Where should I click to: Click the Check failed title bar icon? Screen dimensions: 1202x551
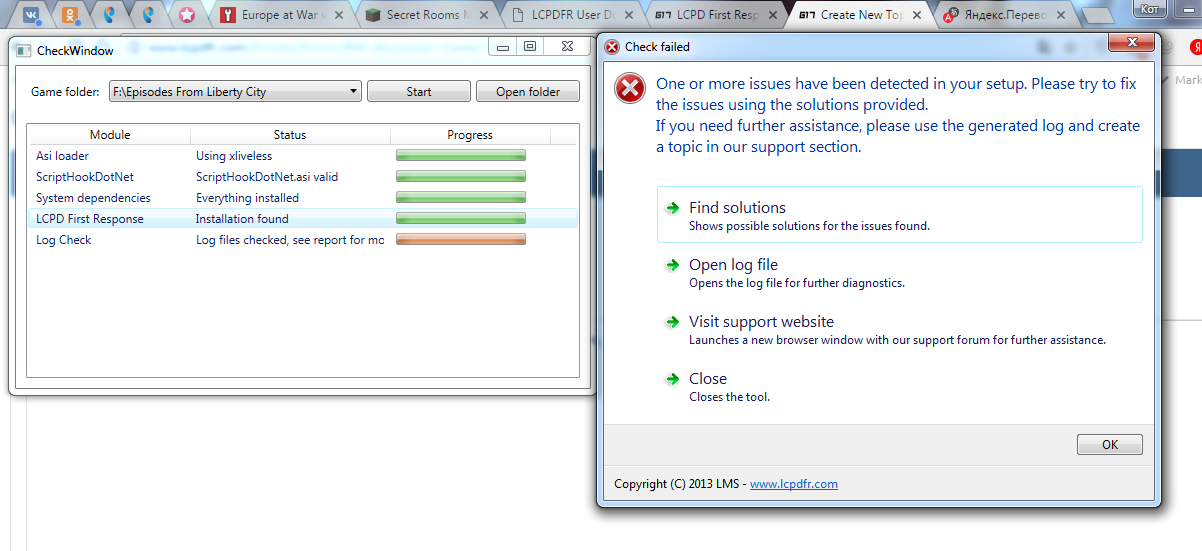(x=612, y=46)
